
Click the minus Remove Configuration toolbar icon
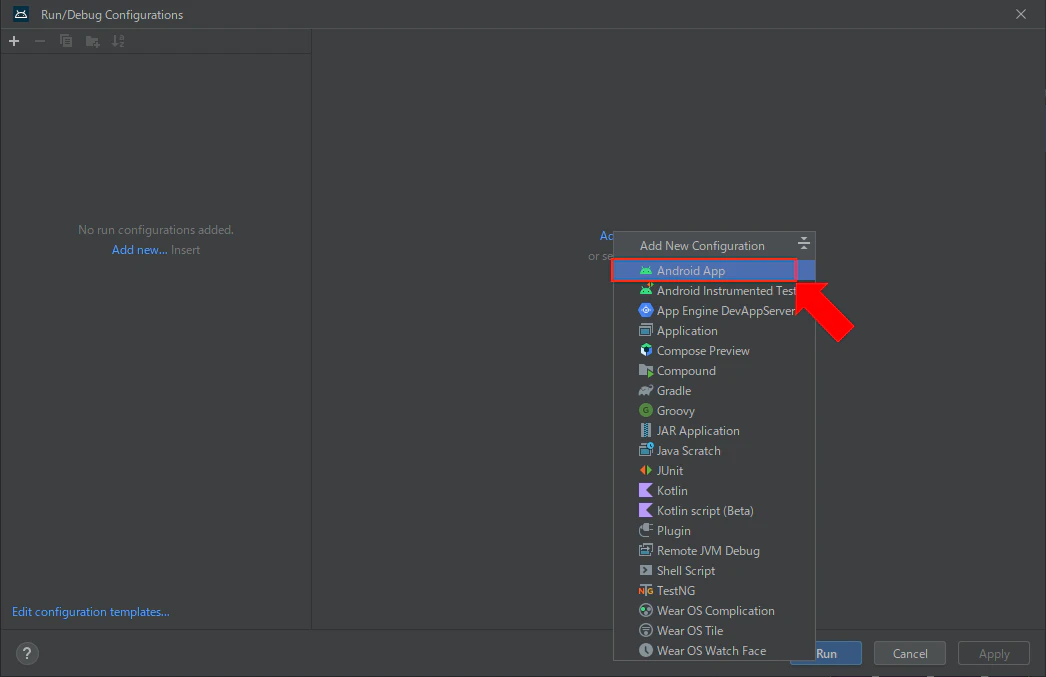pos(40,41)
